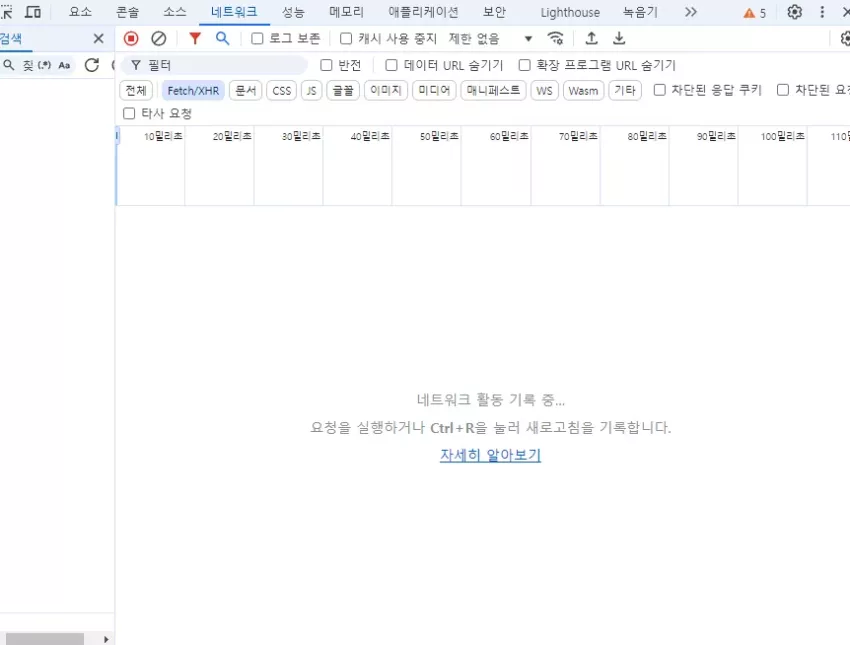This screenshot has height=645, width=850.
Task: Stop recording network log
Action: tap(131, 38)
